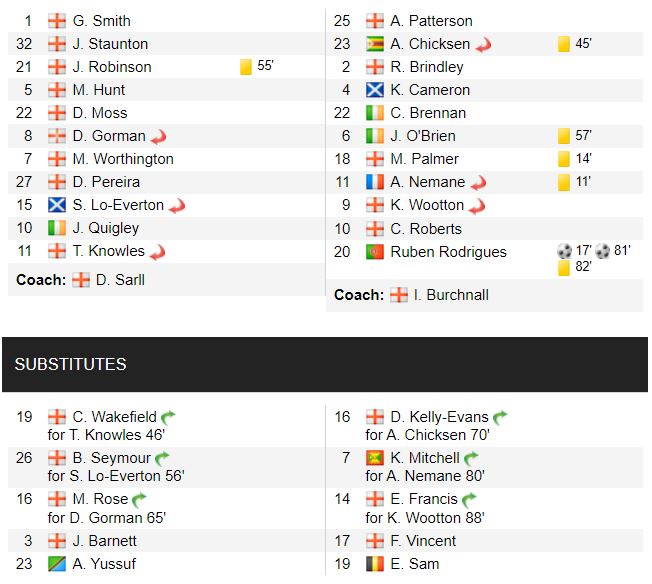Click the yellow card icon beside M. Palmer
This screenshot has height=584, width=652.
point(564,159)
